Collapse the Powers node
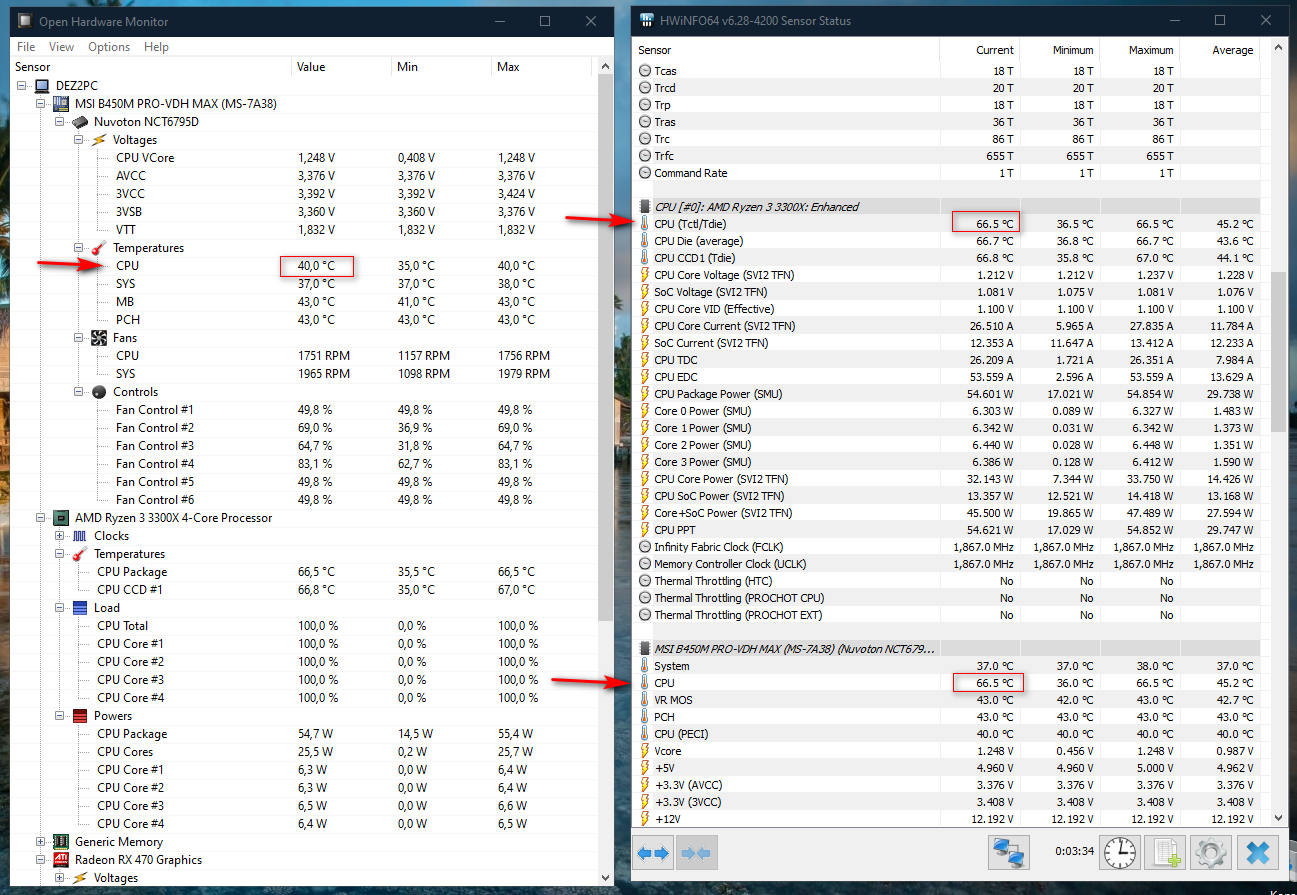The width and height of the screenshot is (1297, 895). pos(60,716)
